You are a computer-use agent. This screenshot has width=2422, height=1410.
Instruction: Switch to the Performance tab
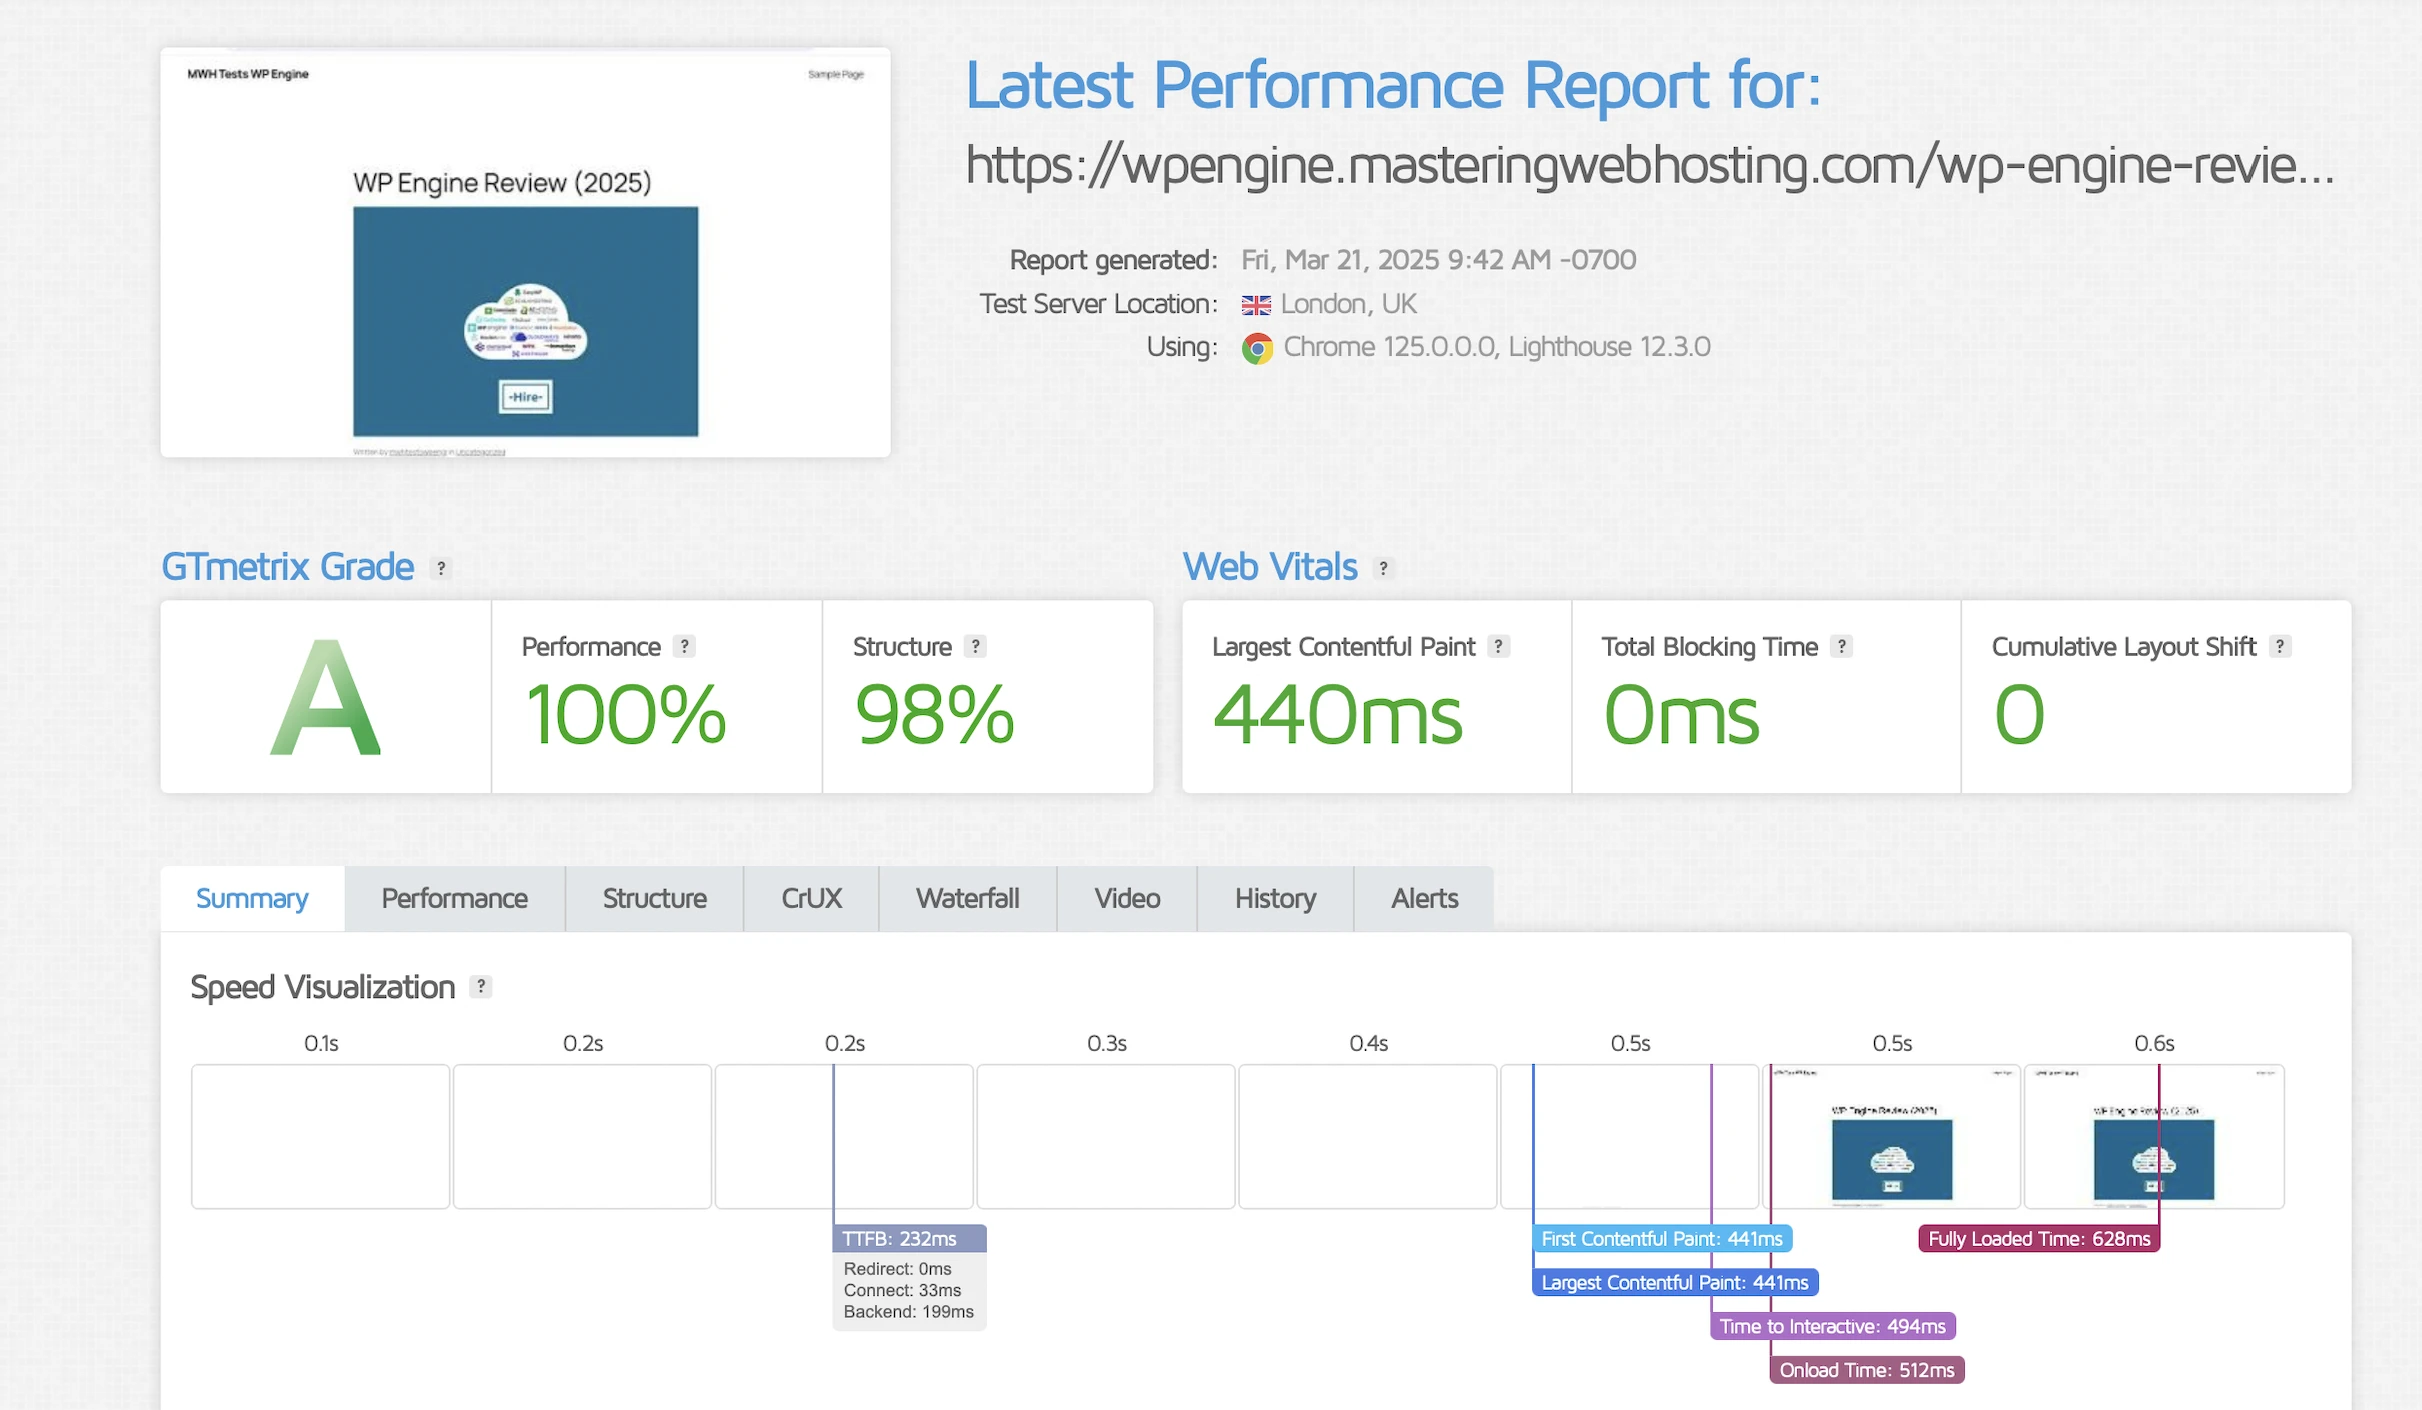454,899
